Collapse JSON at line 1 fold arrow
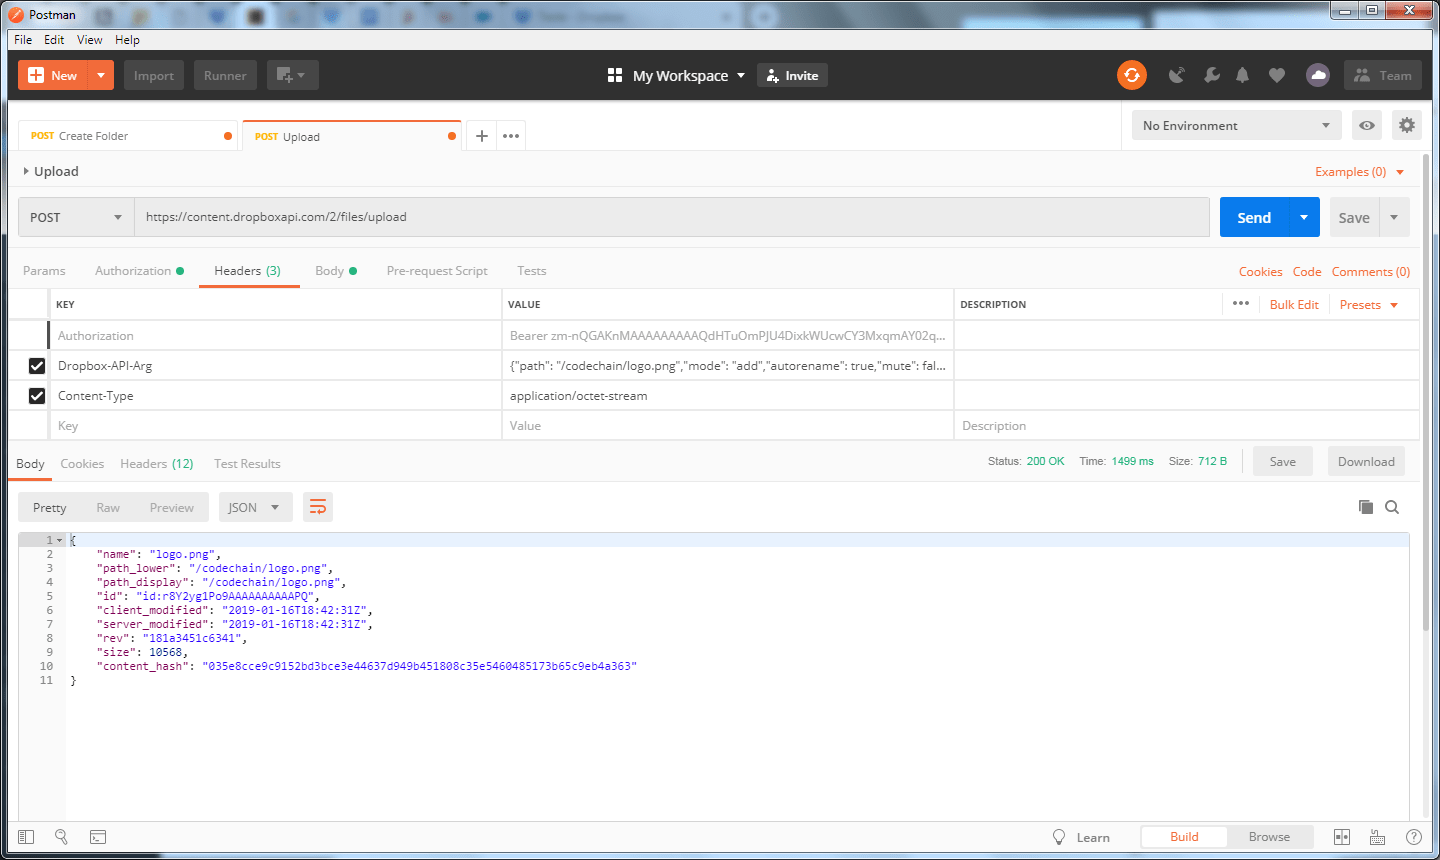1440x860 pixels. pyautogui.click(x=60, y=540)
